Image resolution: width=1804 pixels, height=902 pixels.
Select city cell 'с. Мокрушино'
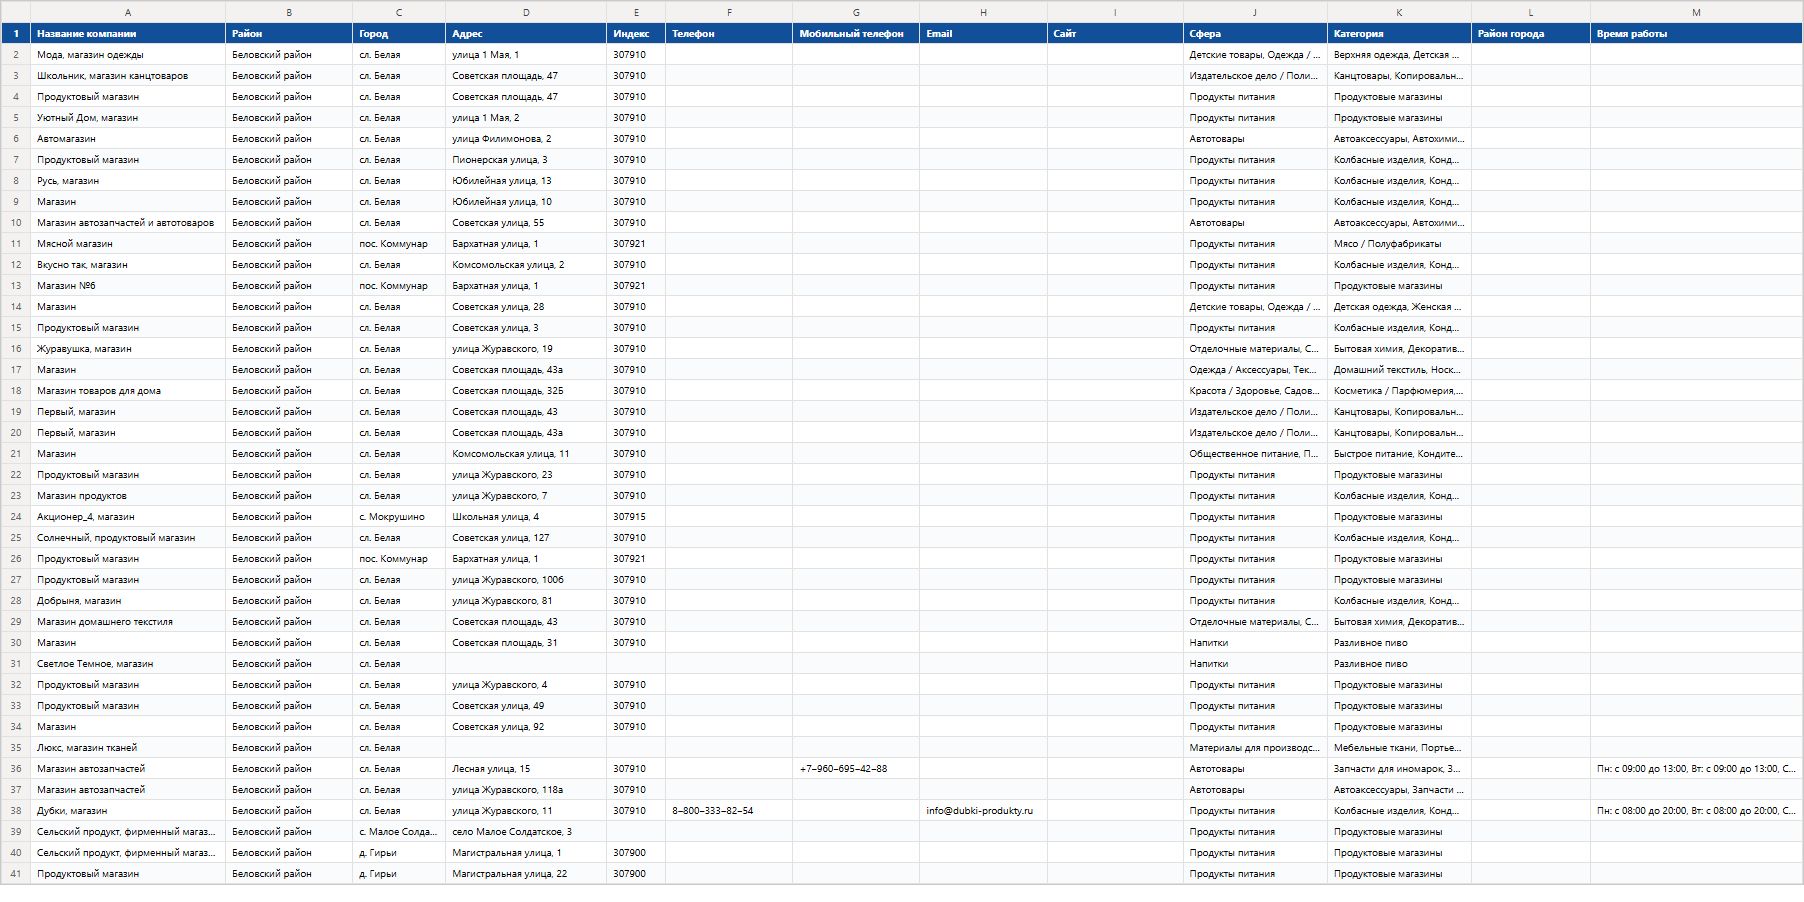[x=399, y=517]
